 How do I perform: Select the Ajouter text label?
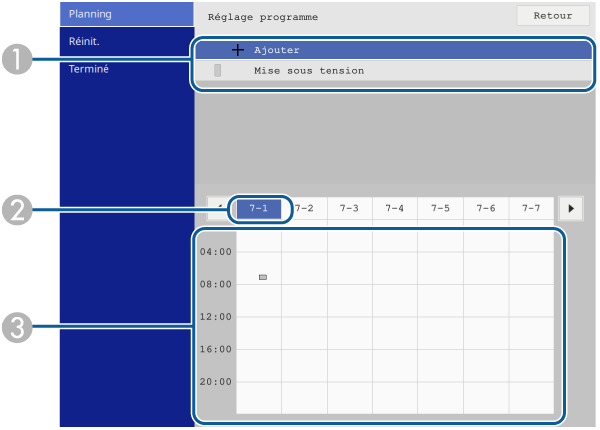click(276, 50)
